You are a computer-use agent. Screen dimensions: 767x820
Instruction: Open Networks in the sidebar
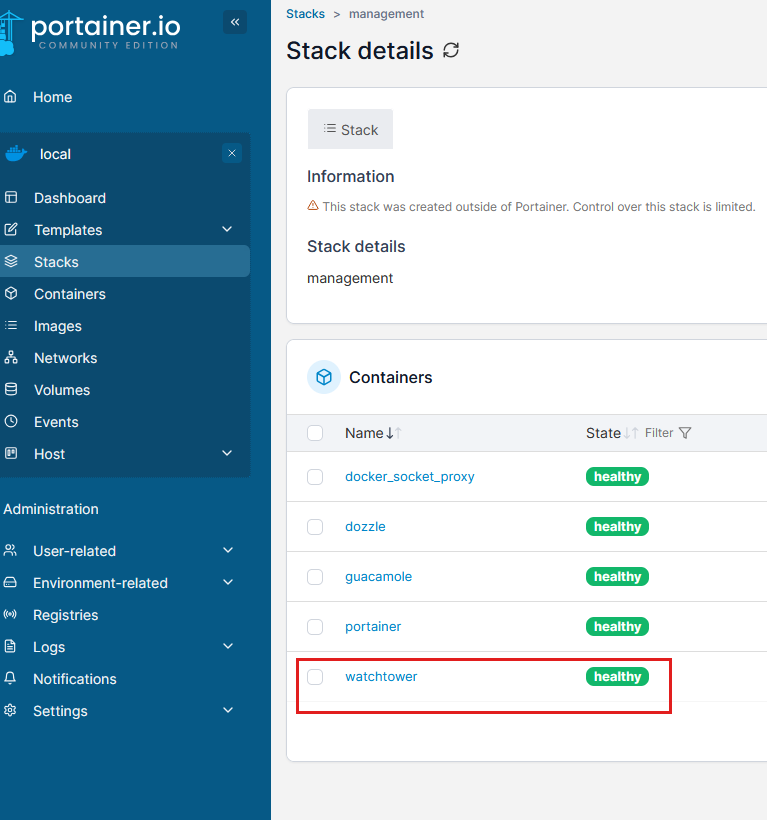[x=65, y=358]
